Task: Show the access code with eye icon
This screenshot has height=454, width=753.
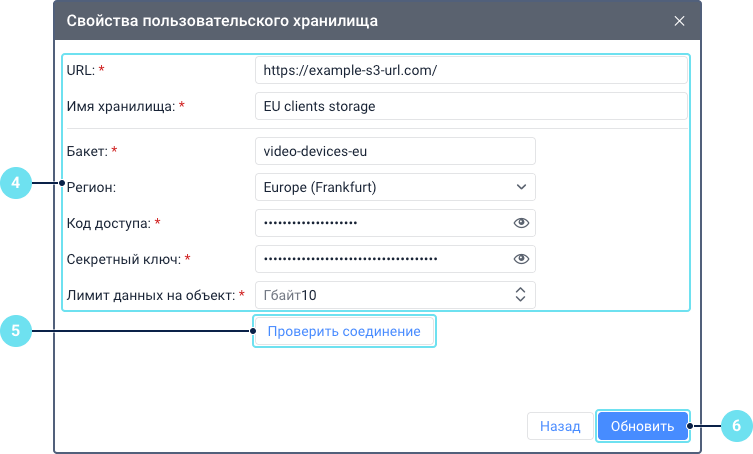Action: (520, 223)
